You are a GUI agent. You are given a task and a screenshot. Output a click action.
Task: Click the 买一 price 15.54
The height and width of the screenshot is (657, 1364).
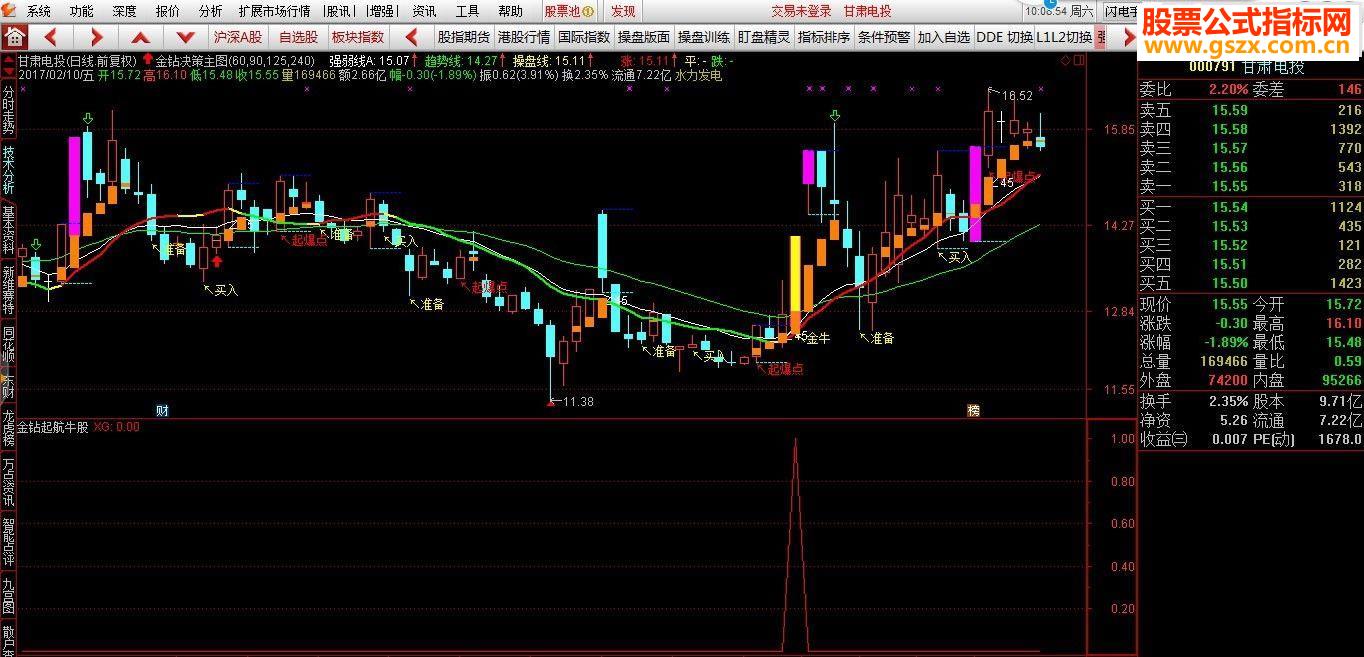[x=1231, y=207]
